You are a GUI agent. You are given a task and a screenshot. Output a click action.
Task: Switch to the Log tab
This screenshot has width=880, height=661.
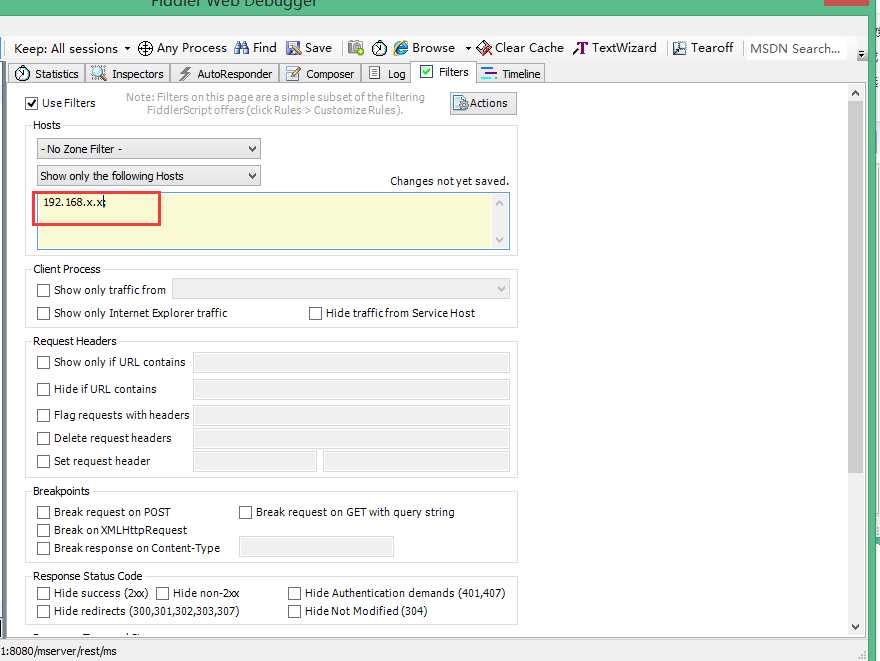pos(387,74)
